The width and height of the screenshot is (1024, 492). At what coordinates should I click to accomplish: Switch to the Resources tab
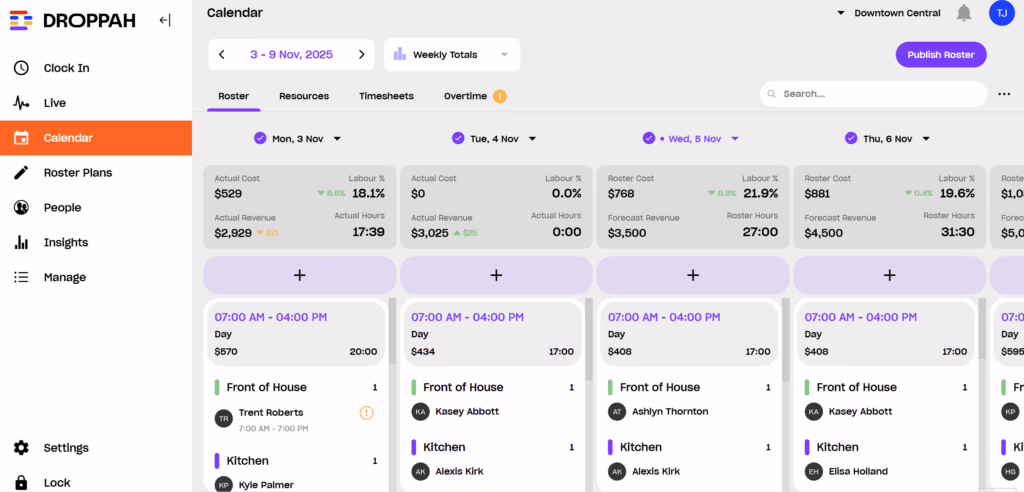(x=304, y=96)
